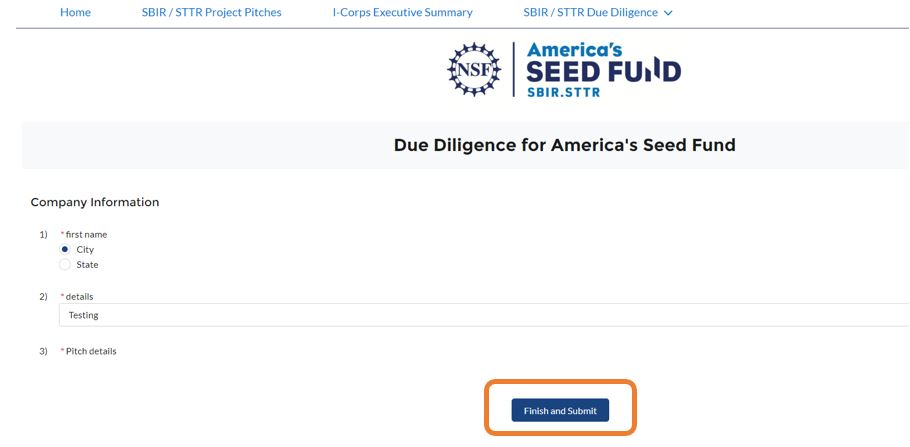Click the Company Information section heading
Screen dimensions: 910x447
click(95, 202)
